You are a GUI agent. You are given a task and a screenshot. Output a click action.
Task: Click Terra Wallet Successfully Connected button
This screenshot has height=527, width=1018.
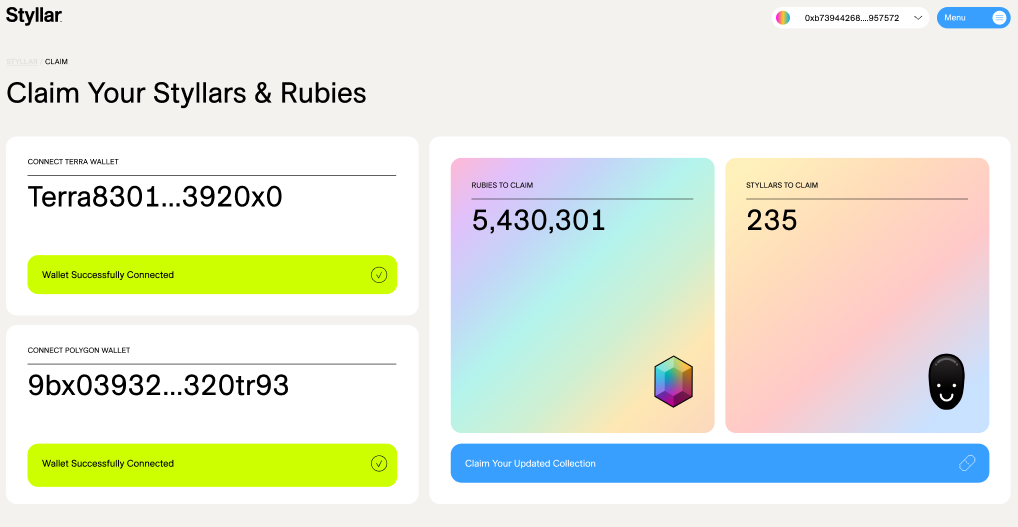pyautogui.click(x=212, y=275)
